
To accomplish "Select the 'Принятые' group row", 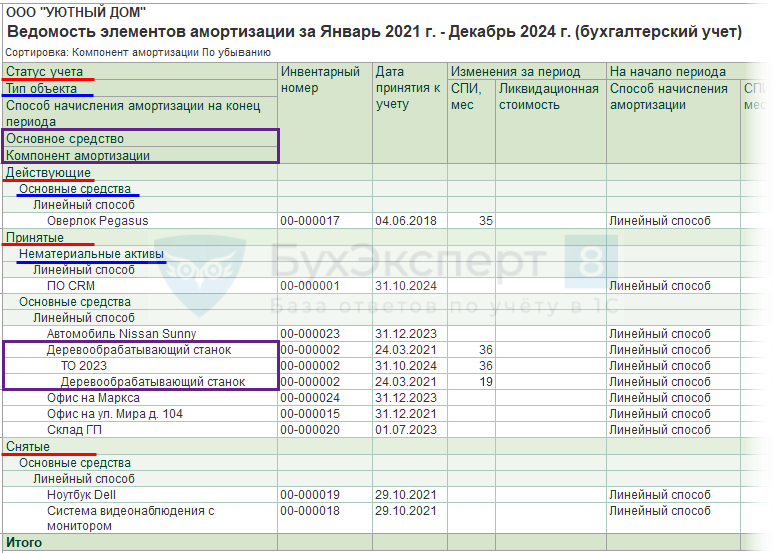I will click(x=140, y=237).
